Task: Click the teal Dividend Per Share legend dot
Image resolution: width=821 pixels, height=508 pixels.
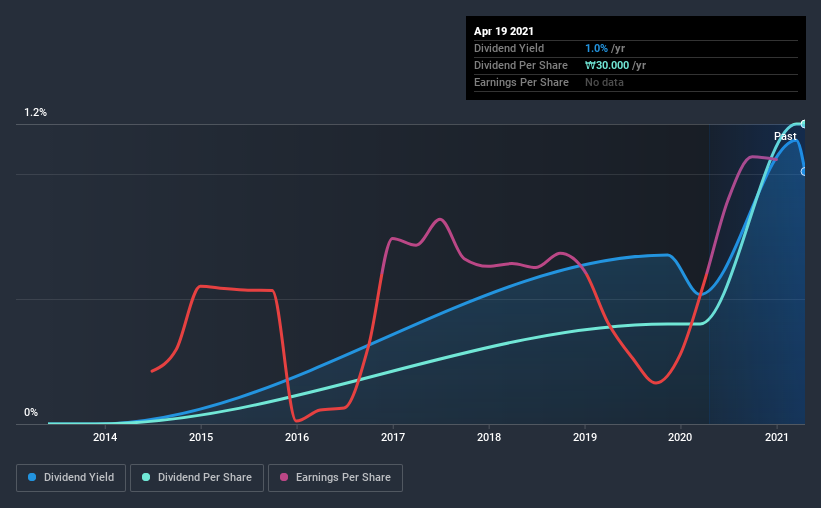Action: click(x=146, y=477)
